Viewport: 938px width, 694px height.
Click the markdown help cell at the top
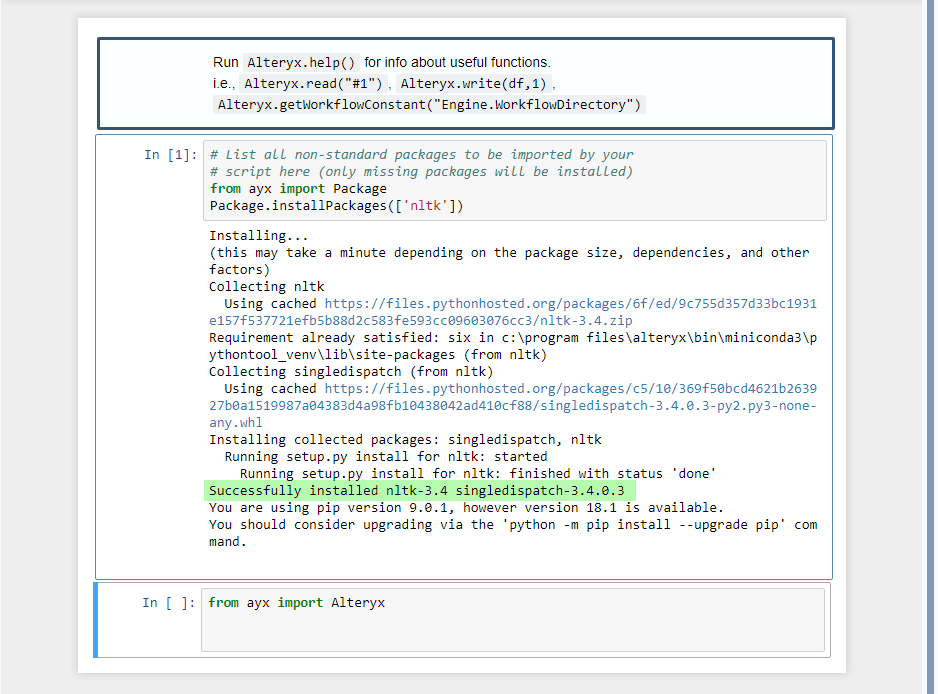point(465,83)
